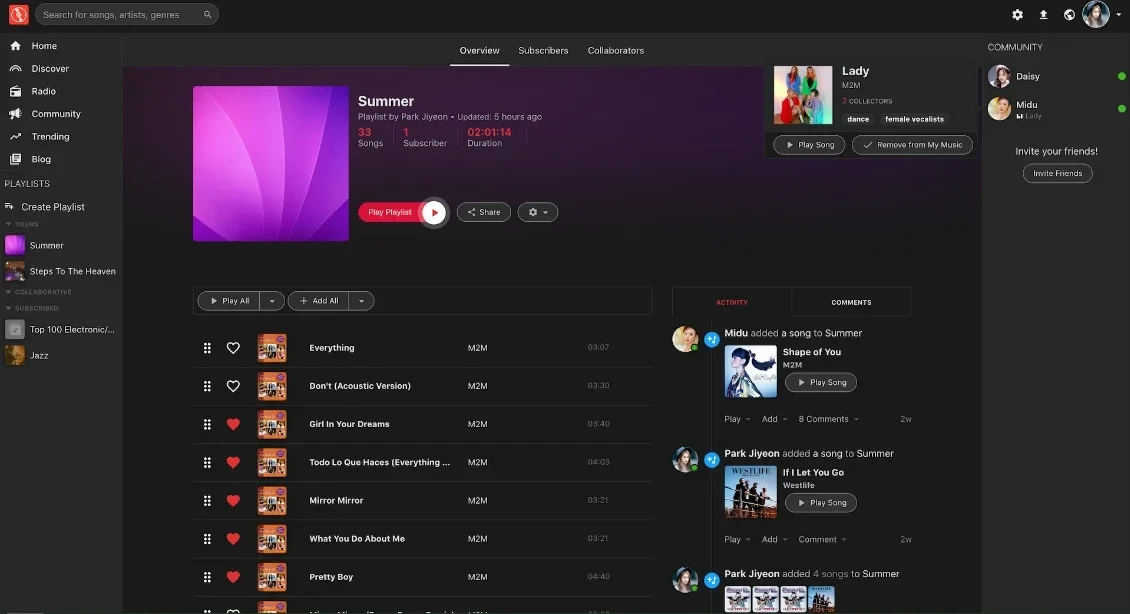Viewport: 1130px width, 614px height.
Task: Like Don't (Acoustic Version)
Action: click(233, 386)
